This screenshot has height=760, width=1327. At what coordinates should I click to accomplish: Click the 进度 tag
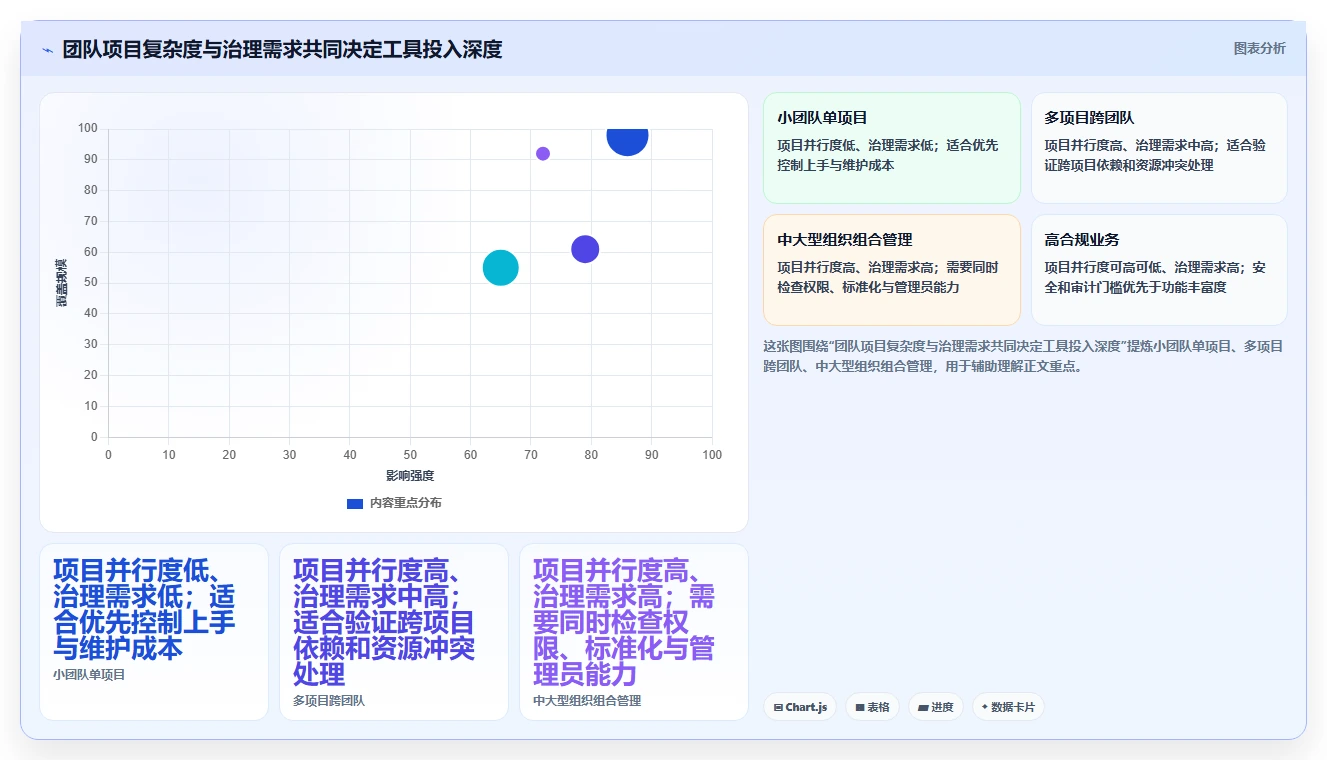point(935,707)
